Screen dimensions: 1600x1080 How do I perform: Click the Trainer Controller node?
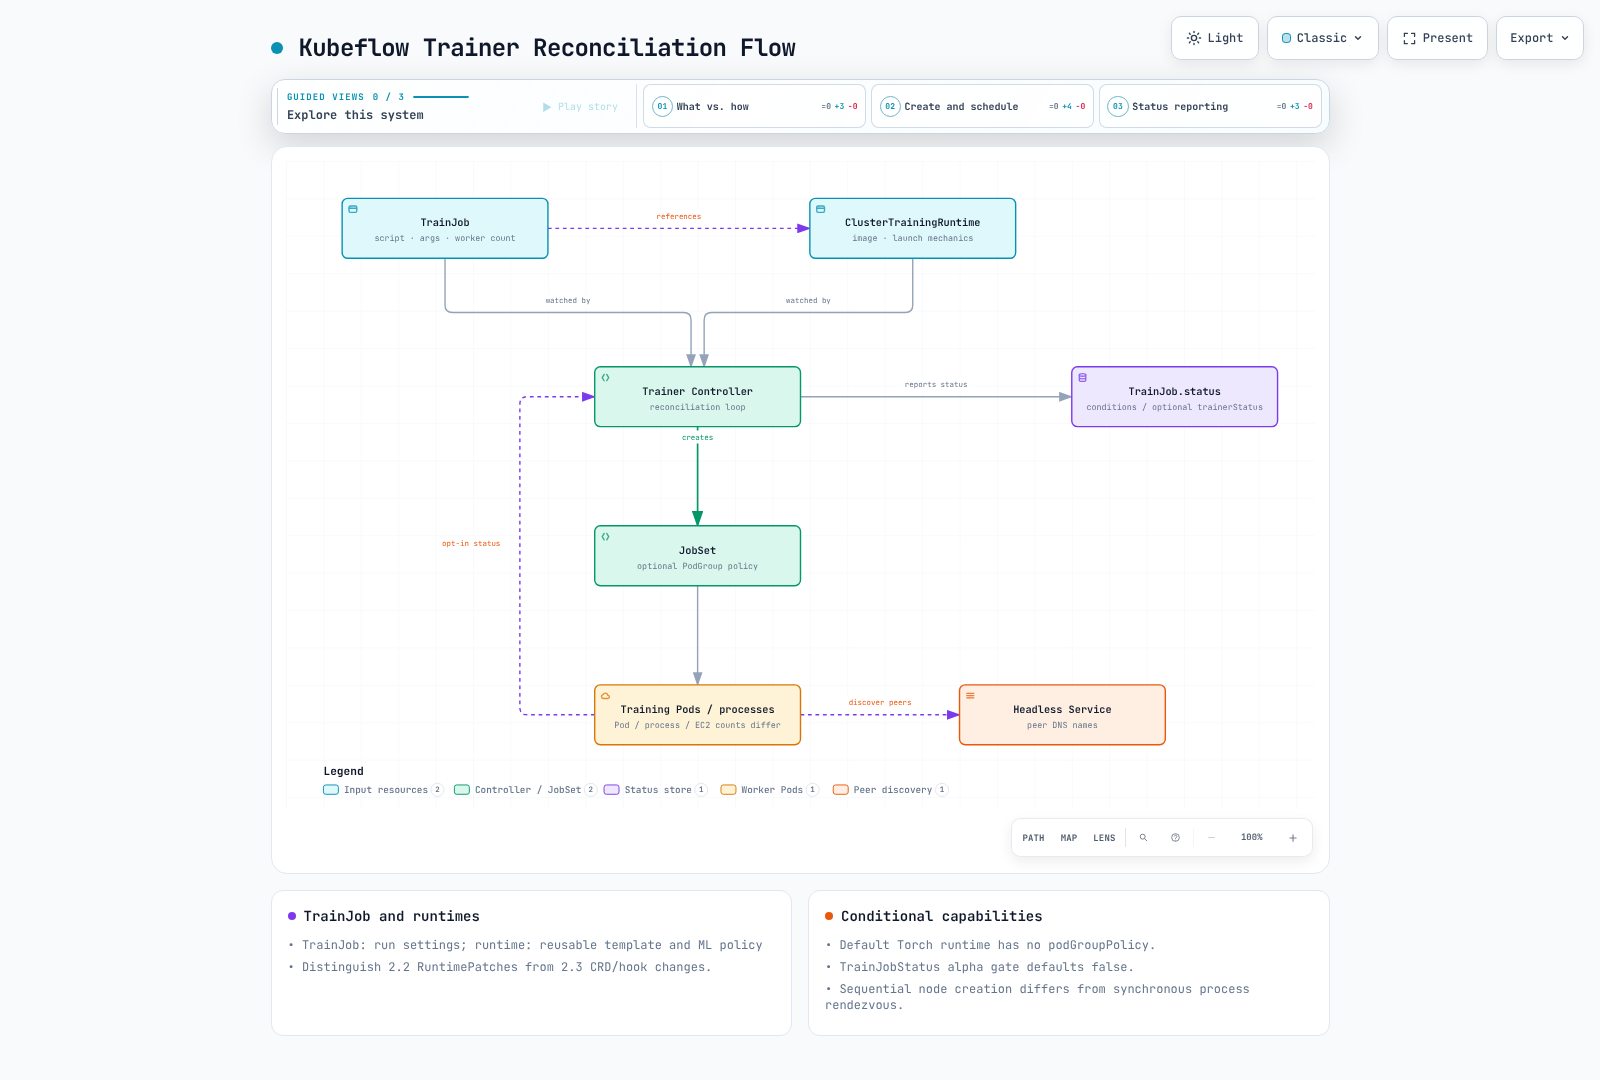tap(697, 397)
